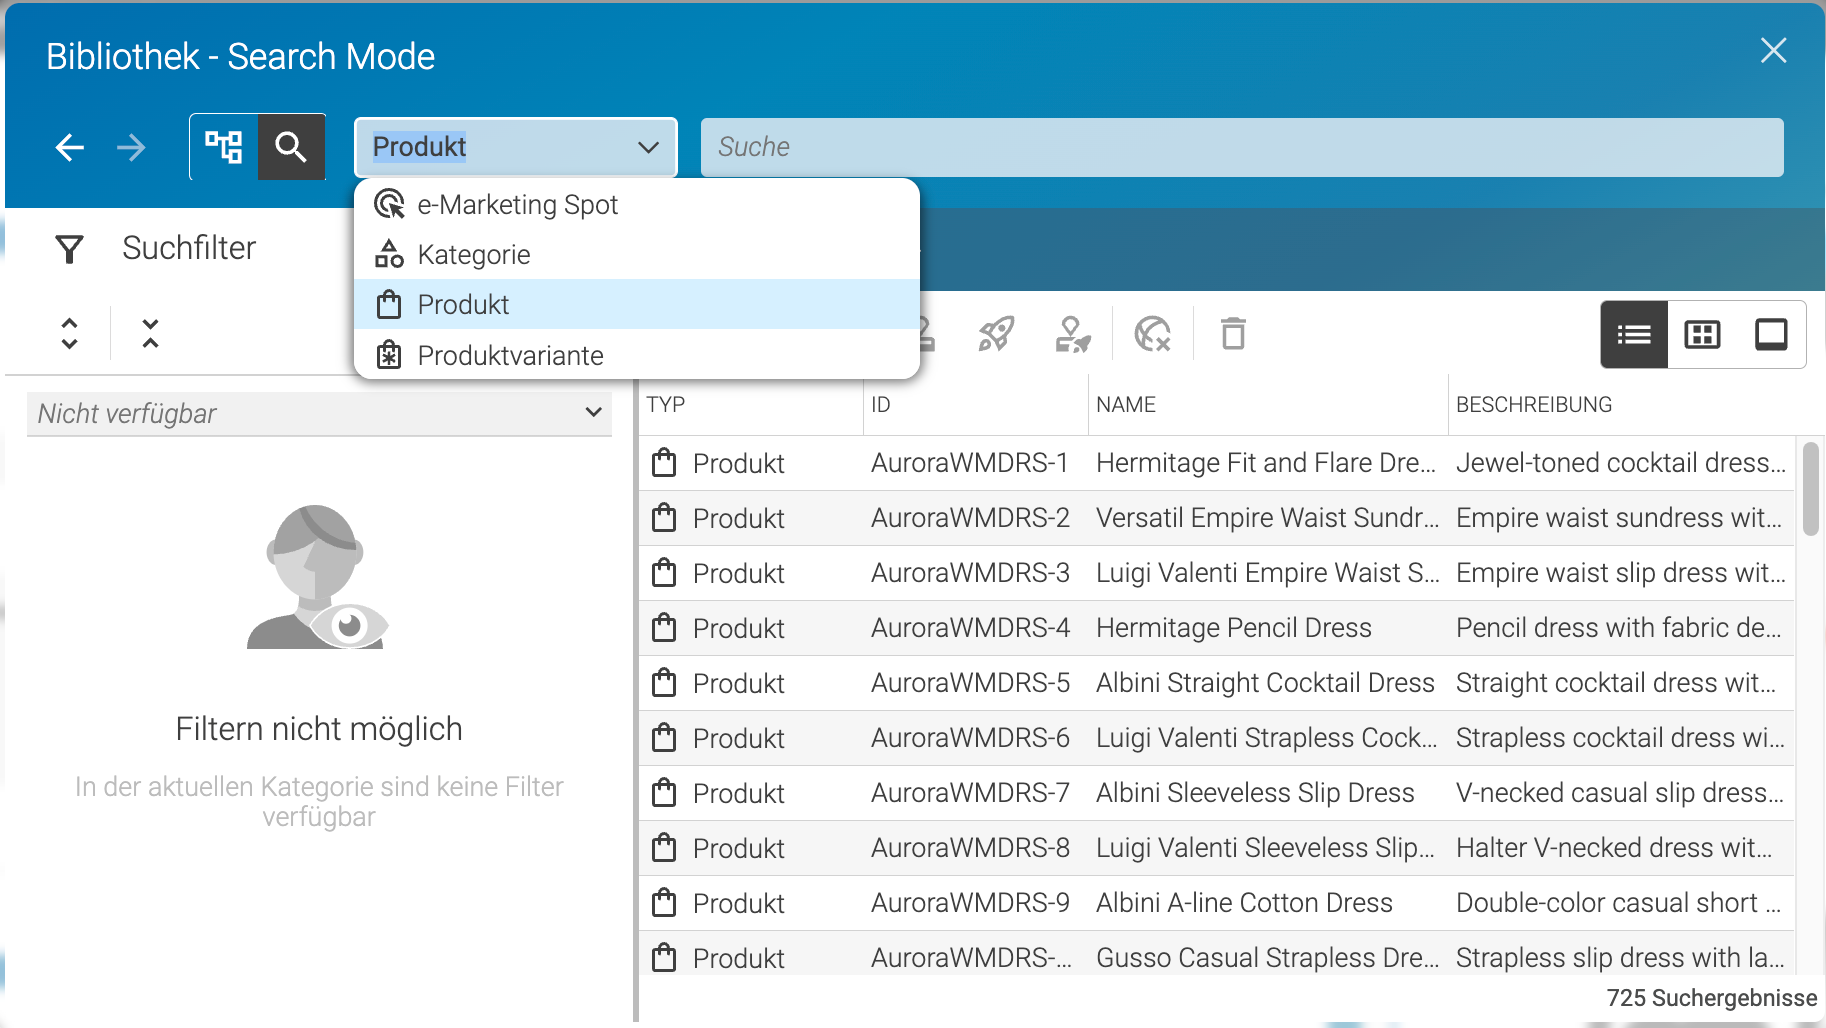1826x1028 pixels.
Task: Switch to tree browse mode icon
Action: 224,146
